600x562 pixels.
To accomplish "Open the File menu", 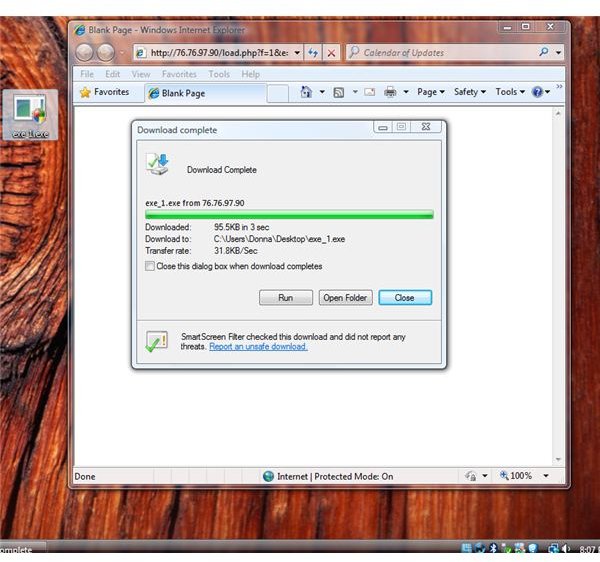I will [x=87, y=74].
